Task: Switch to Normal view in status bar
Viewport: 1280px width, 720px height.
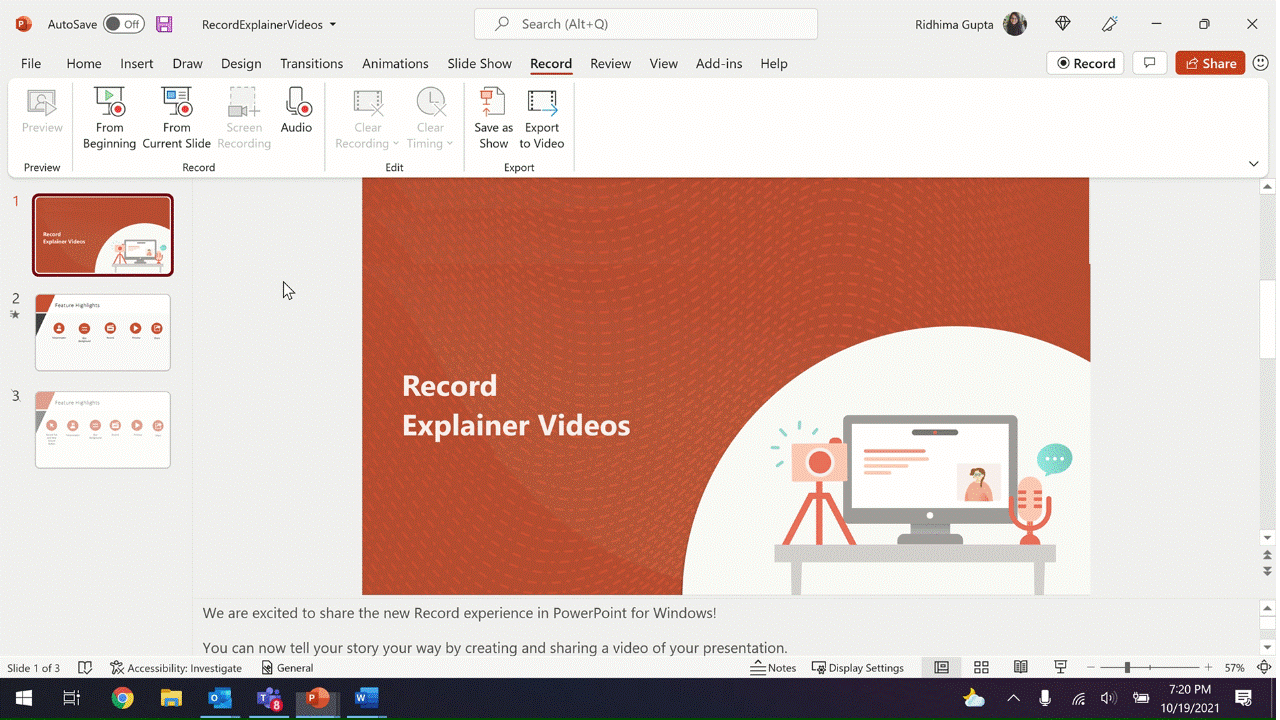Action: [x=941, y=668]
